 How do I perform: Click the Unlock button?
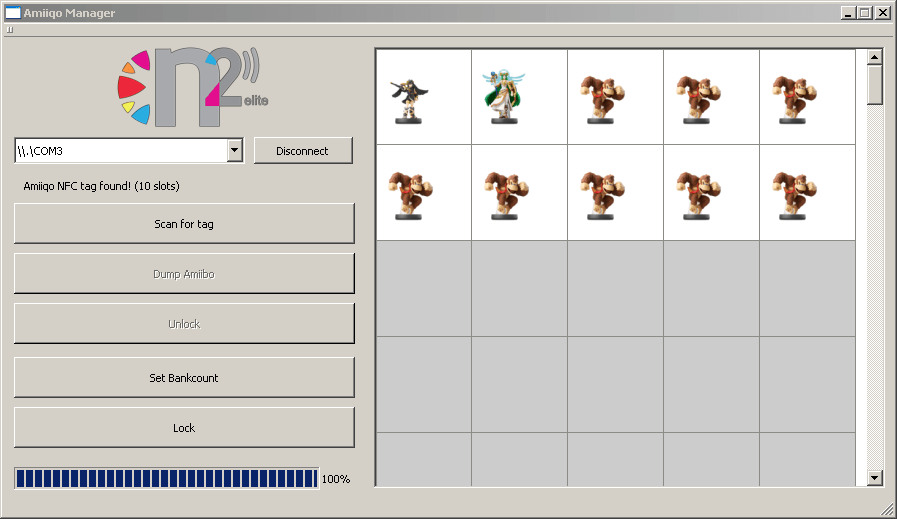tap(184, 324)
